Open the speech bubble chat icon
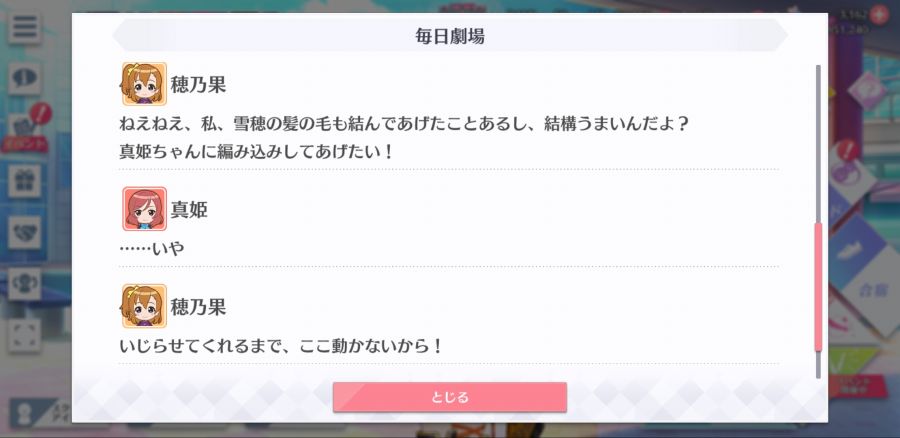Screen dimensions: 900x438 (24, 78)
